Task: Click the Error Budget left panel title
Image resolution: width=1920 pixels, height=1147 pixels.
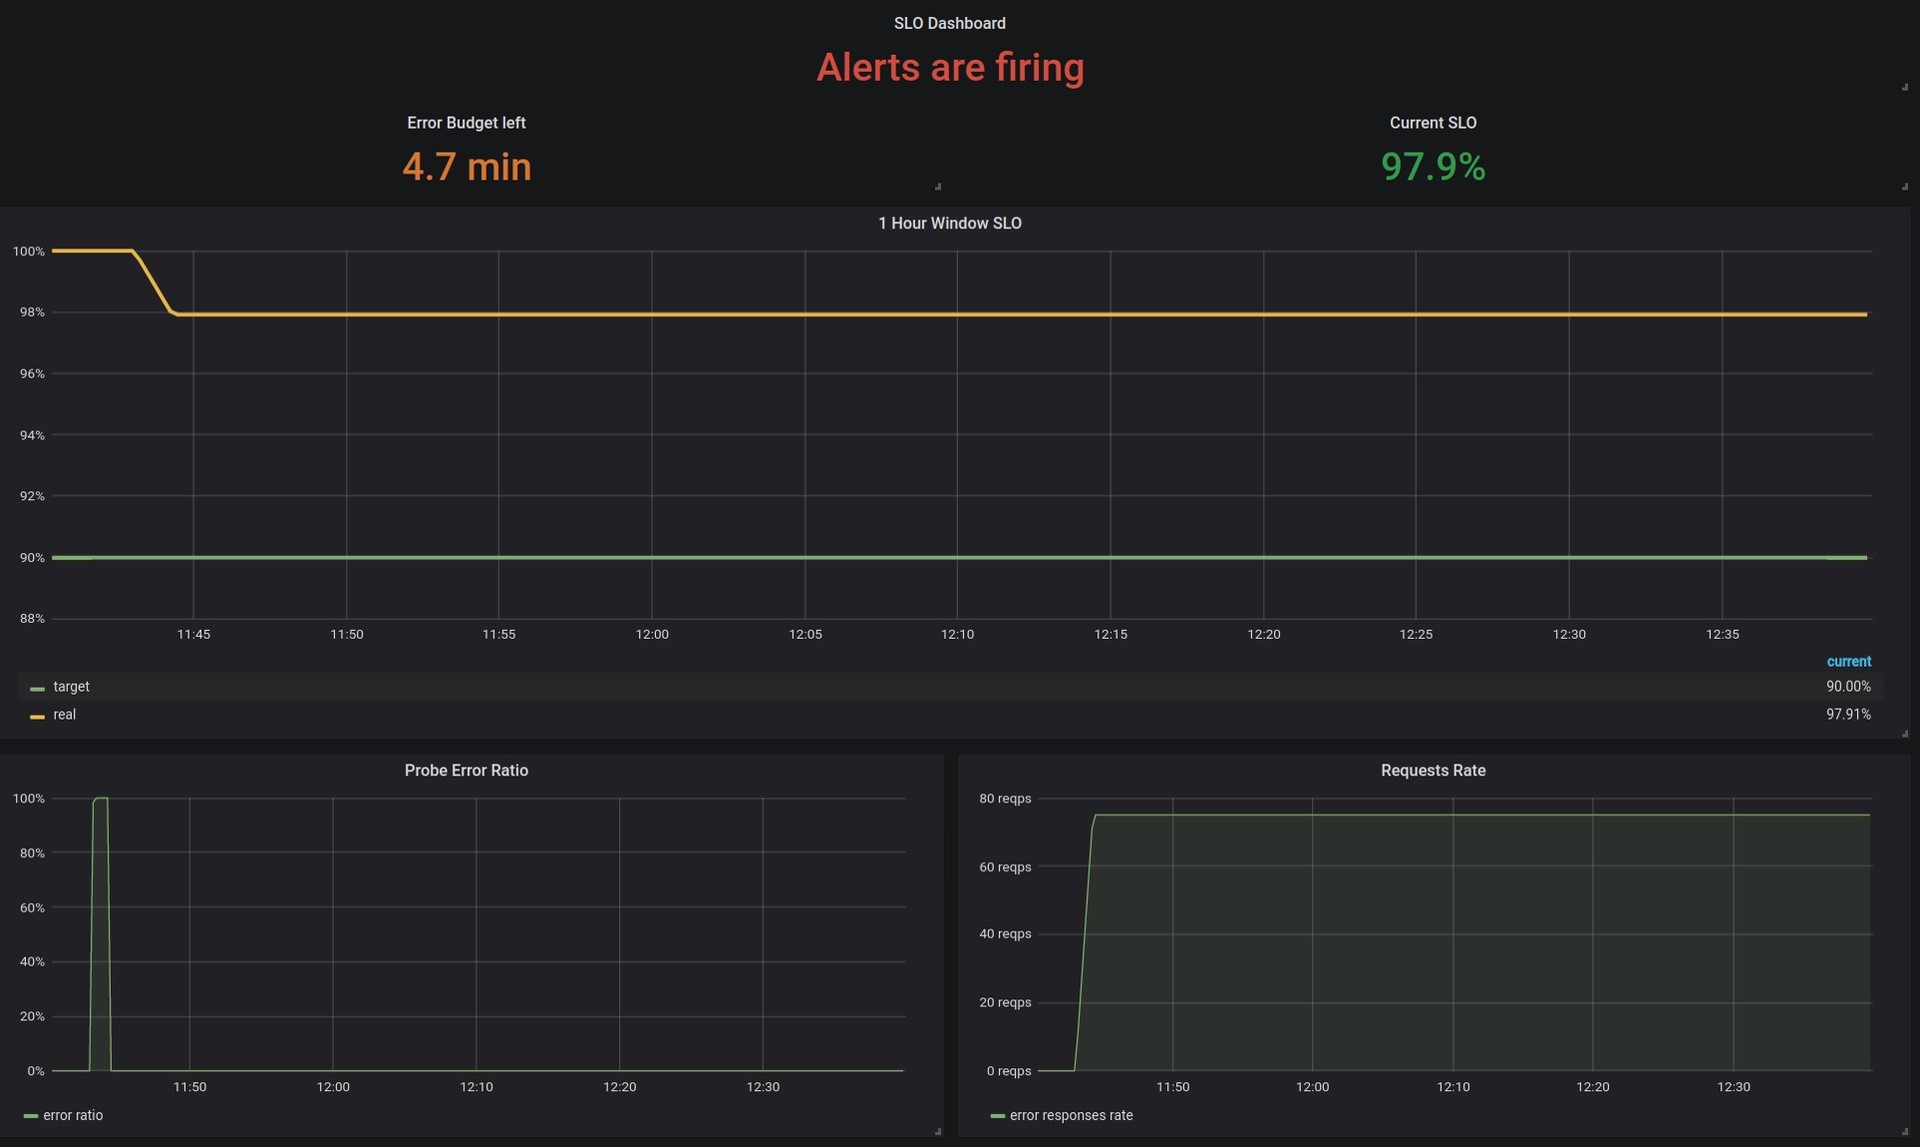Action: (x=466, y=123)
